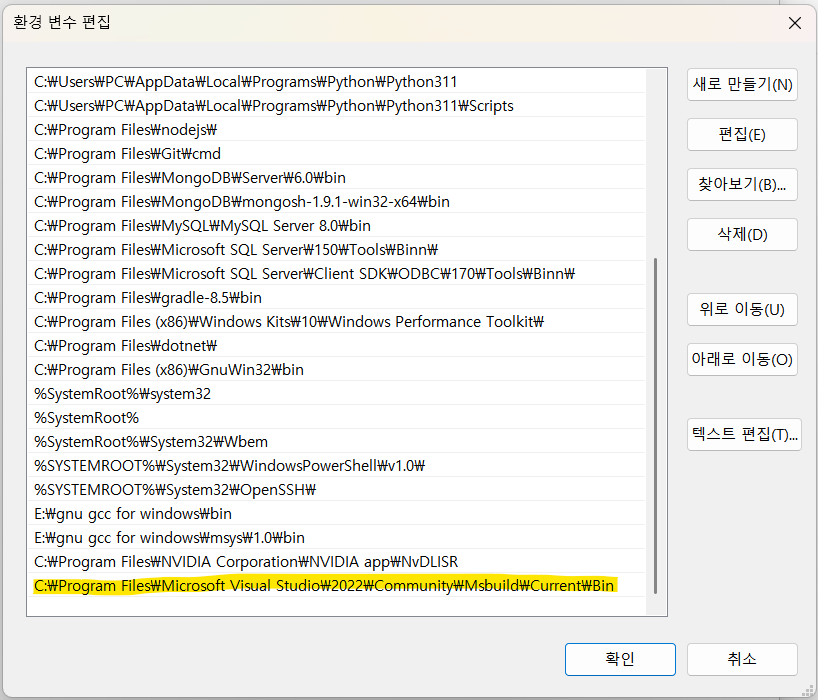The image size is (818, 700).
Task: Select the mongosh-1.9.1-win32-x64 path entry
Action: 336,202
